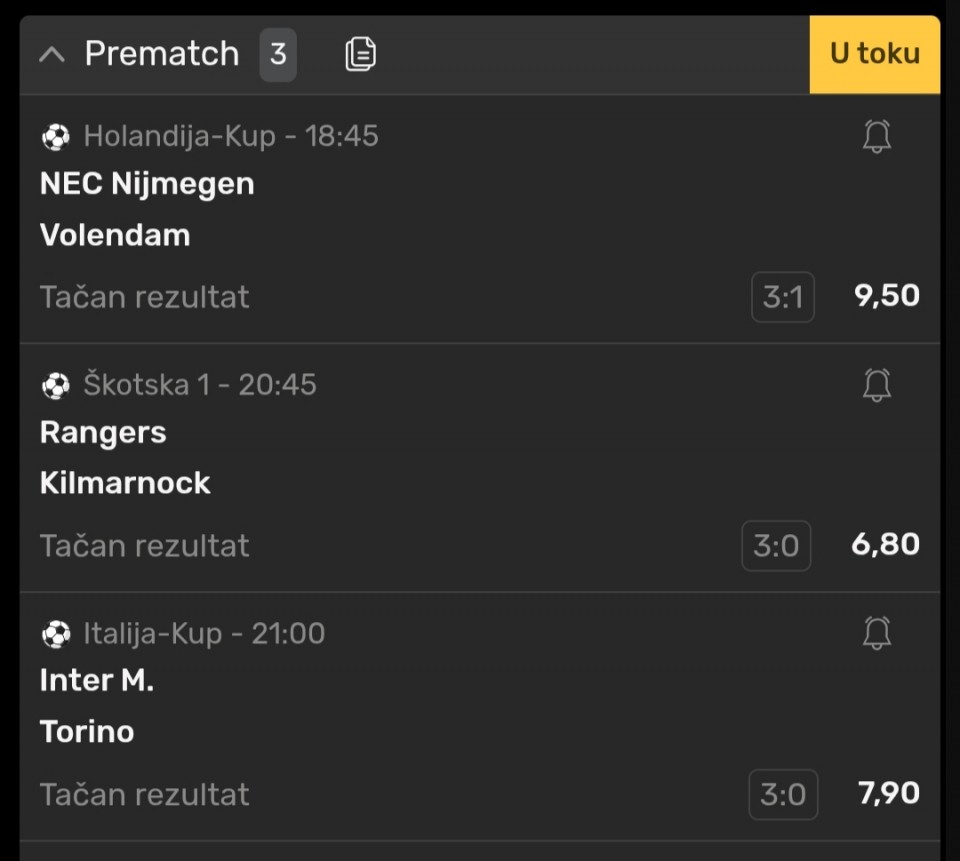Open the Inter M. team name
Image resolution: width=960 pixels, height=861 pixels.
tap(97, 681)
